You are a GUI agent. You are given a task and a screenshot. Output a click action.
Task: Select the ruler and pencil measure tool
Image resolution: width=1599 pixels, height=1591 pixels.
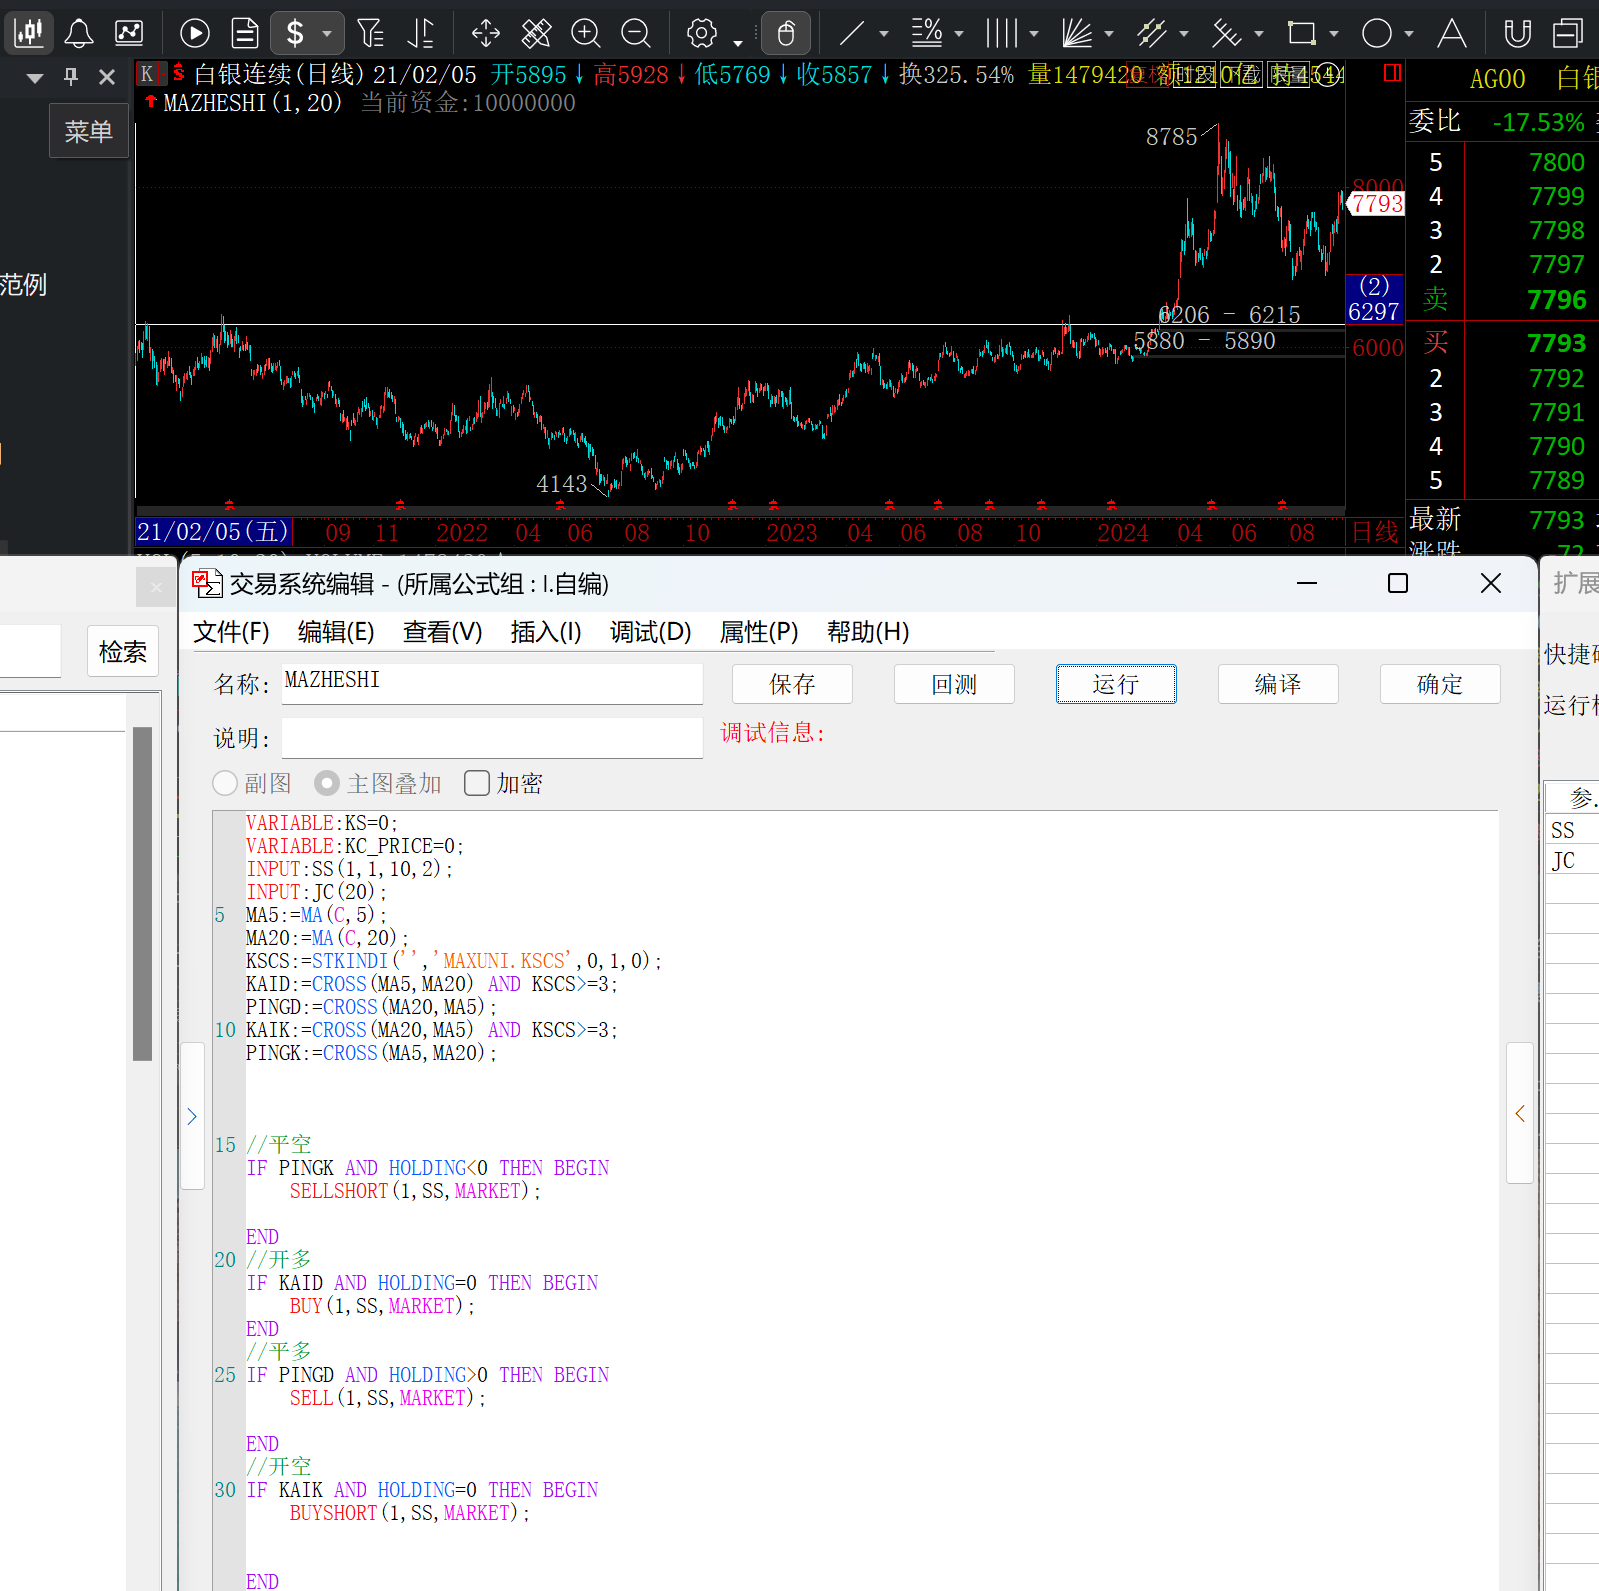click(536, 34)
